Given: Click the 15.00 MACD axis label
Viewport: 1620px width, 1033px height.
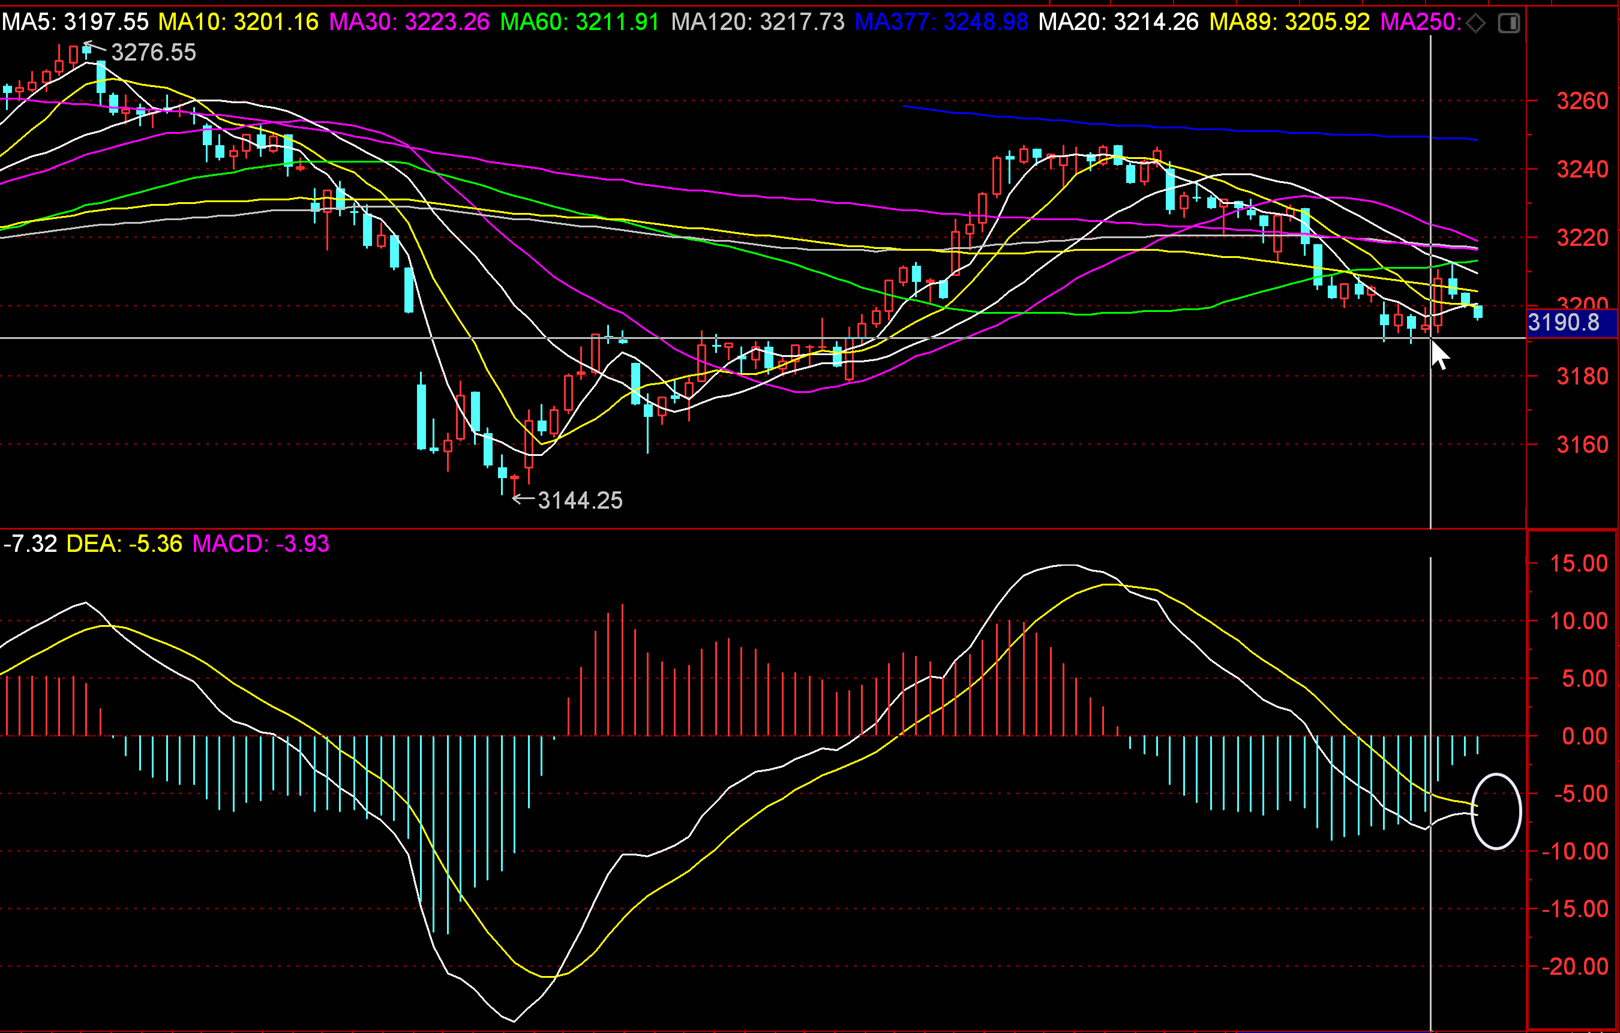Looking at the screenshot, I should (1579, 564).
